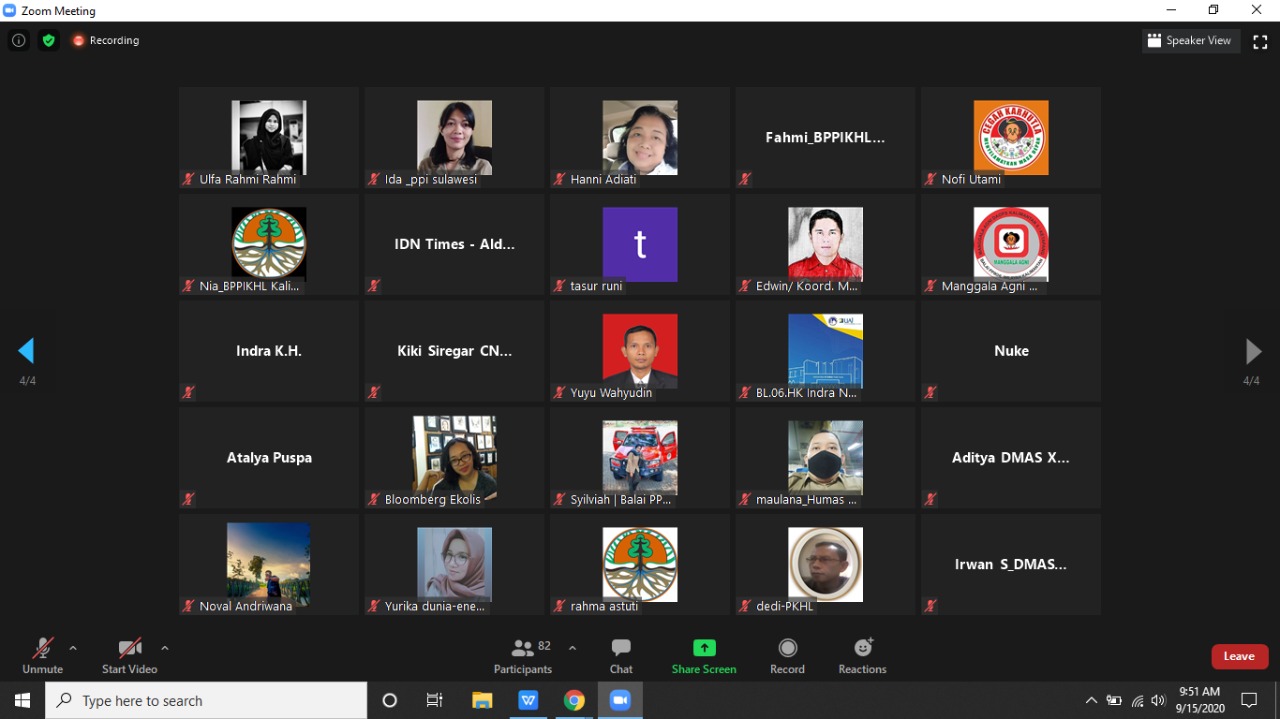Click the Share Screen button

[704, 655]
